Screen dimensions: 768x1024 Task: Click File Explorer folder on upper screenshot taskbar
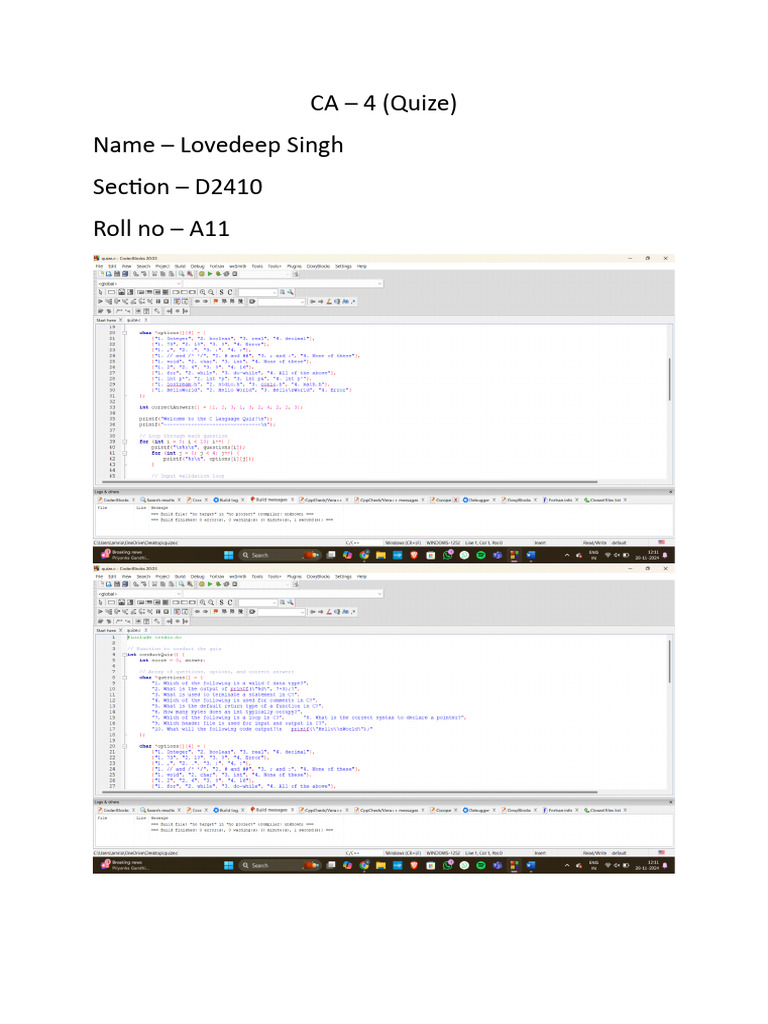[x=381, y=555]
